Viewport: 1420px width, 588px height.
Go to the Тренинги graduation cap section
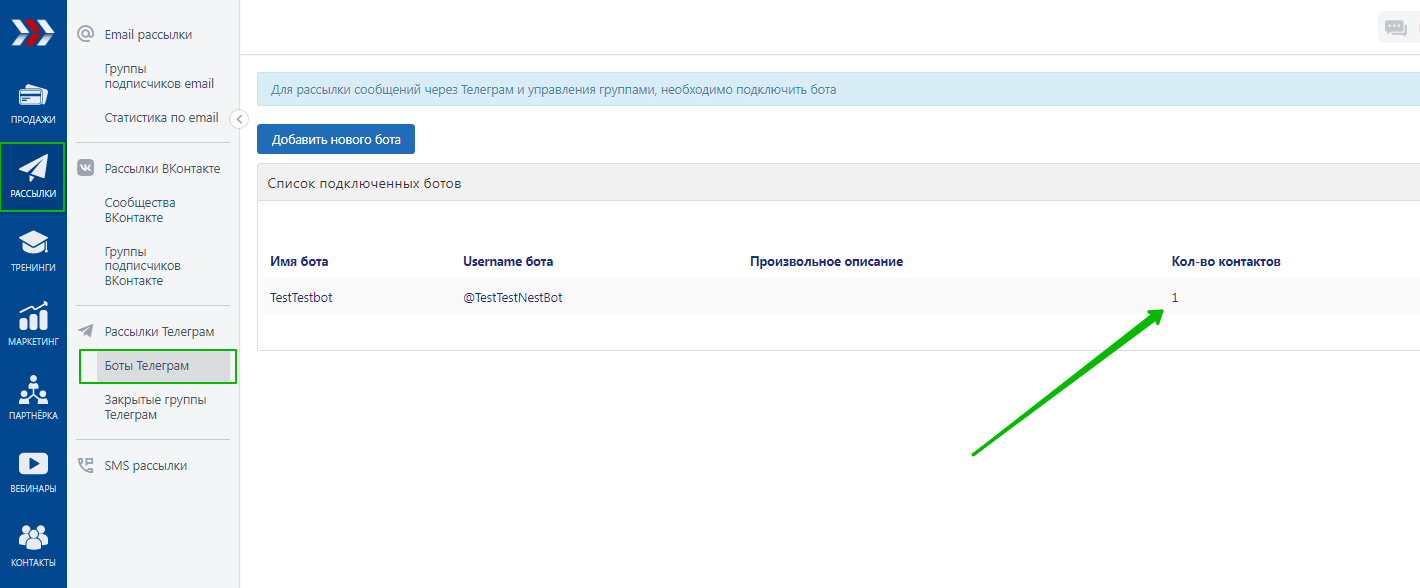click(33, 251)
